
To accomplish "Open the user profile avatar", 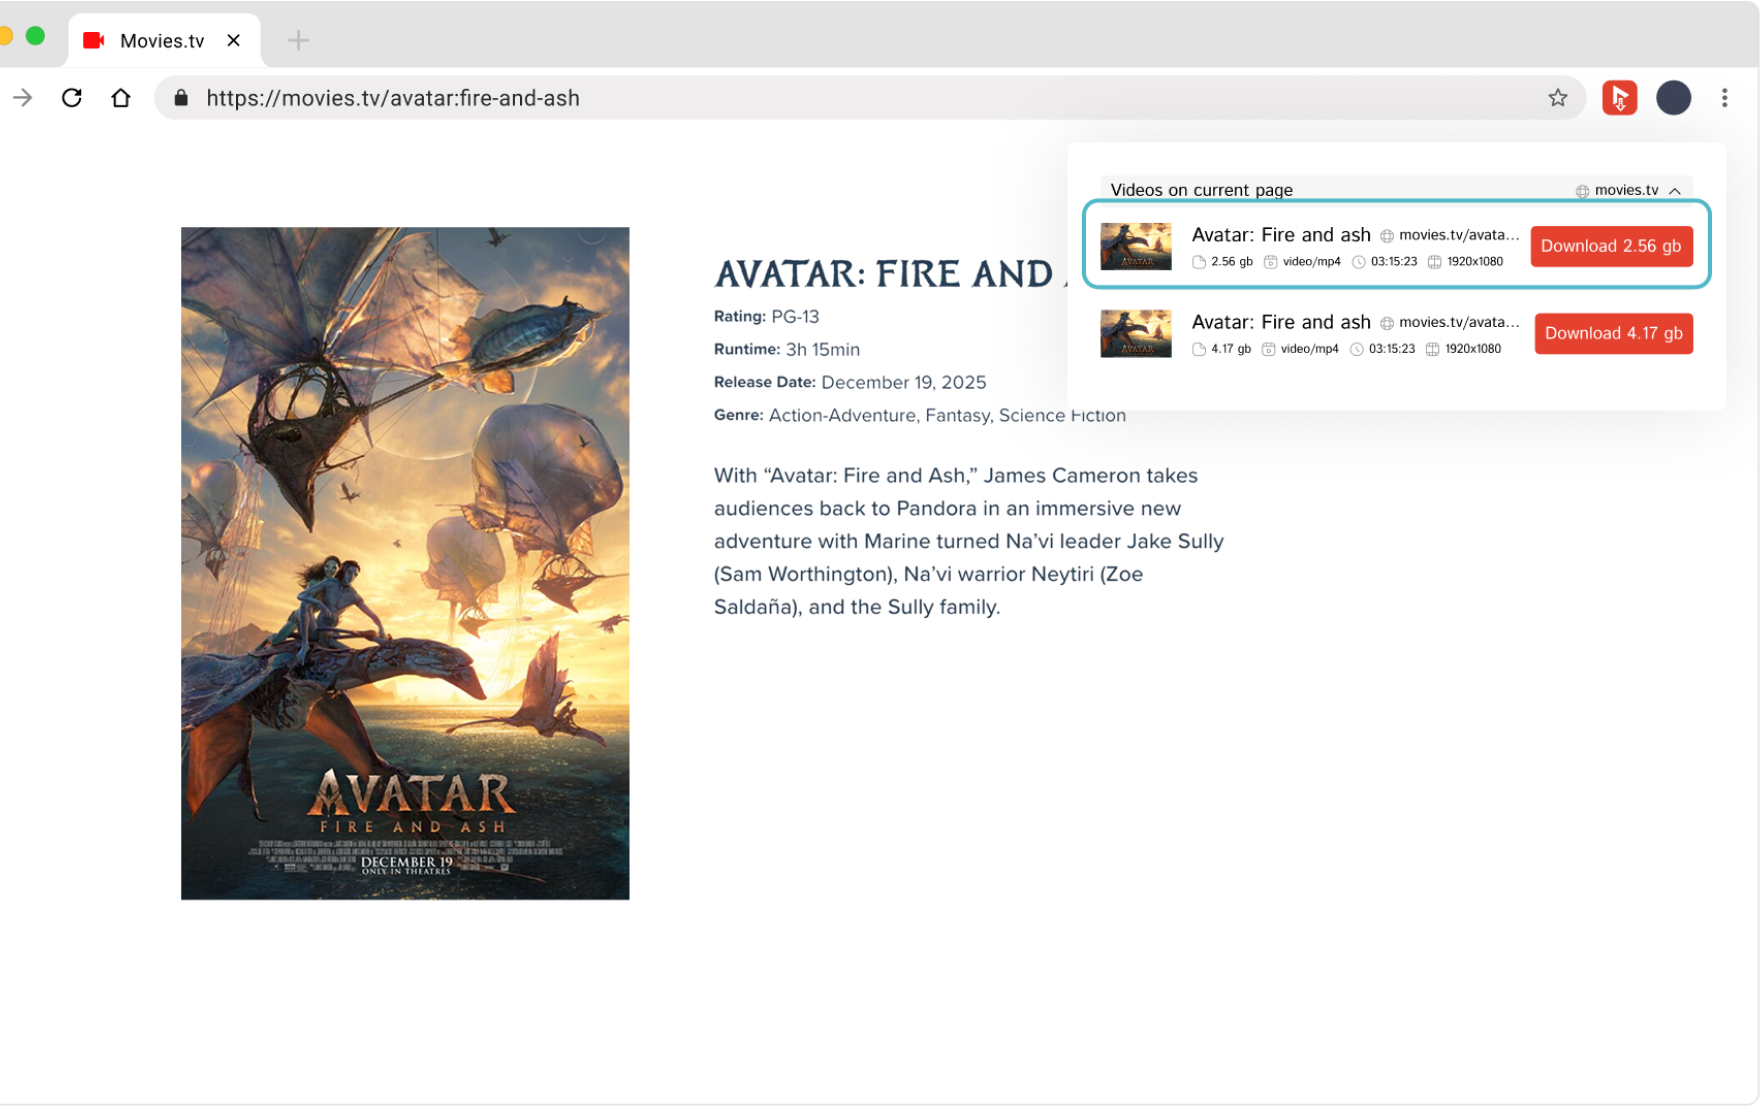I will (1673, 98).
